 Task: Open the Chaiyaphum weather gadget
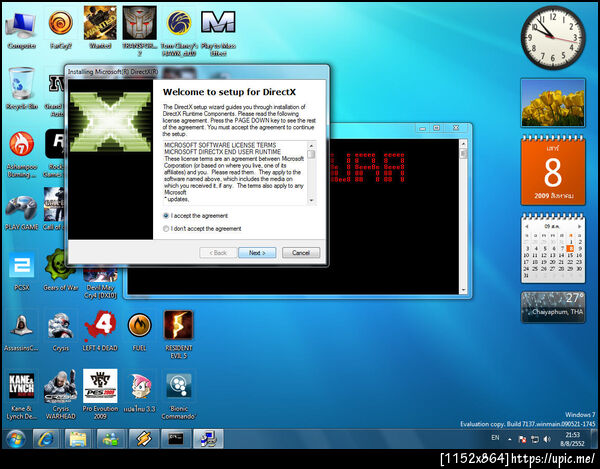pos(553,307)
